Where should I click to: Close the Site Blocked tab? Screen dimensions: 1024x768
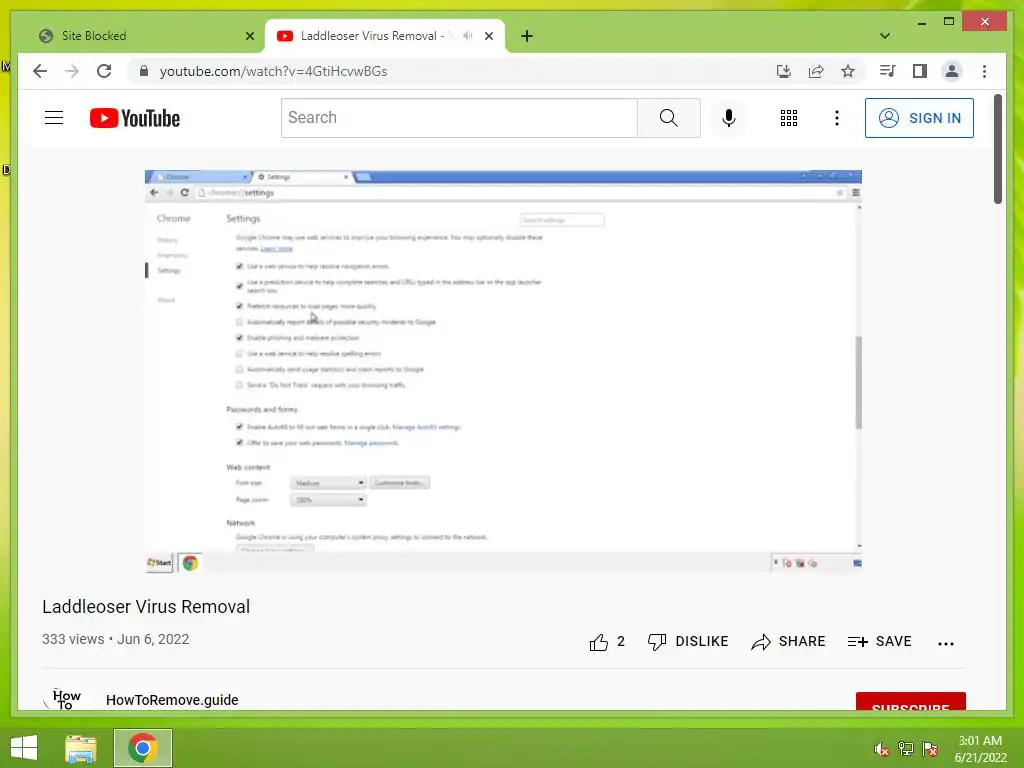[x=249, y=36]
